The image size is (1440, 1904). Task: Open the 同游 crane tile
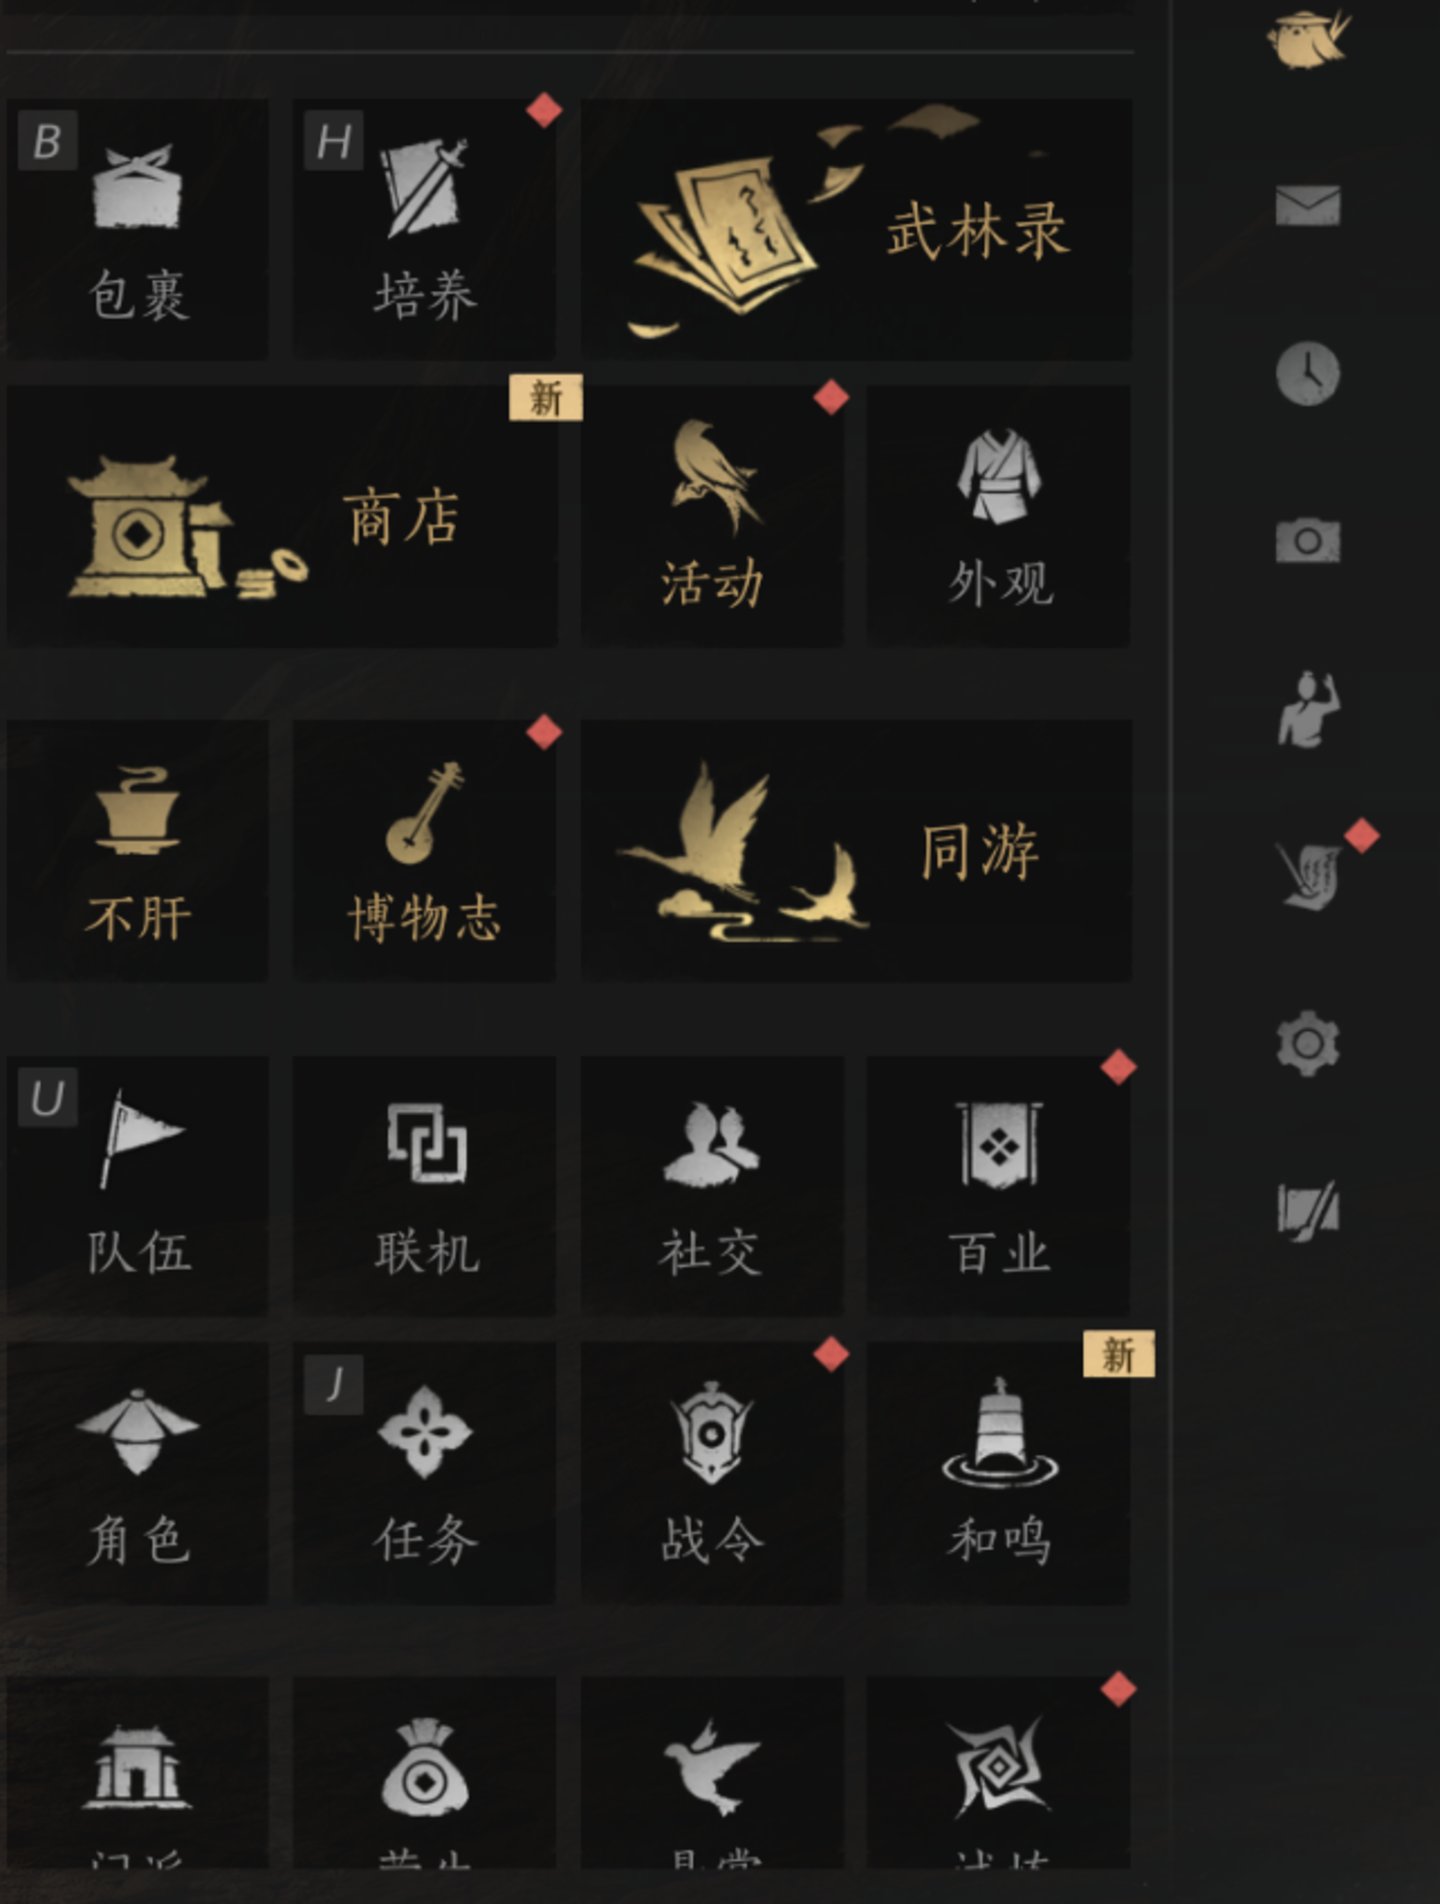[856, 850]
